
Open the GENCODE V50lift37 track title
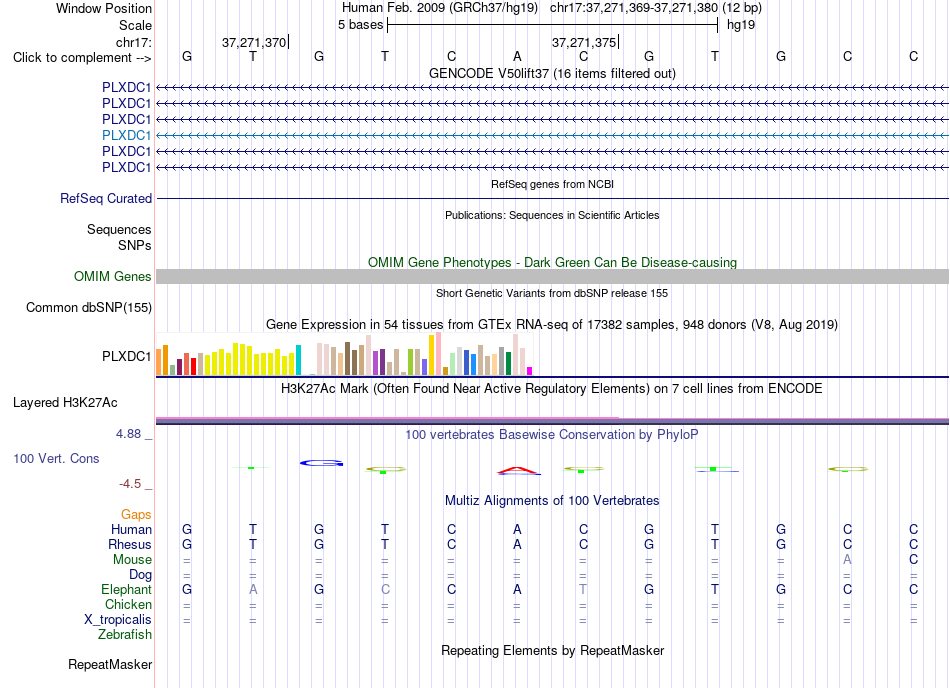point(552,73)
